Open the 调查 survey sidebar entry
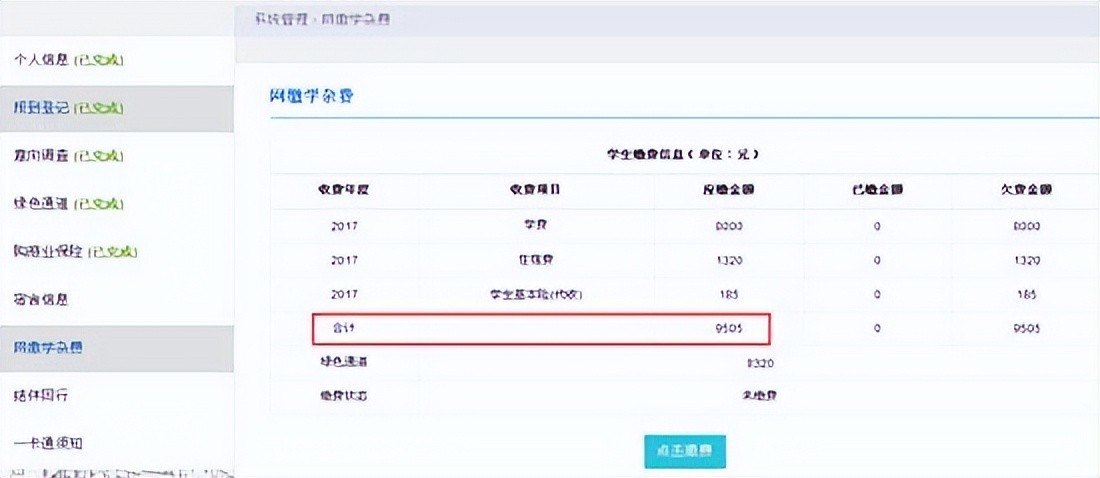Screen dimensions: 1100x478 (x=68, y=156)
